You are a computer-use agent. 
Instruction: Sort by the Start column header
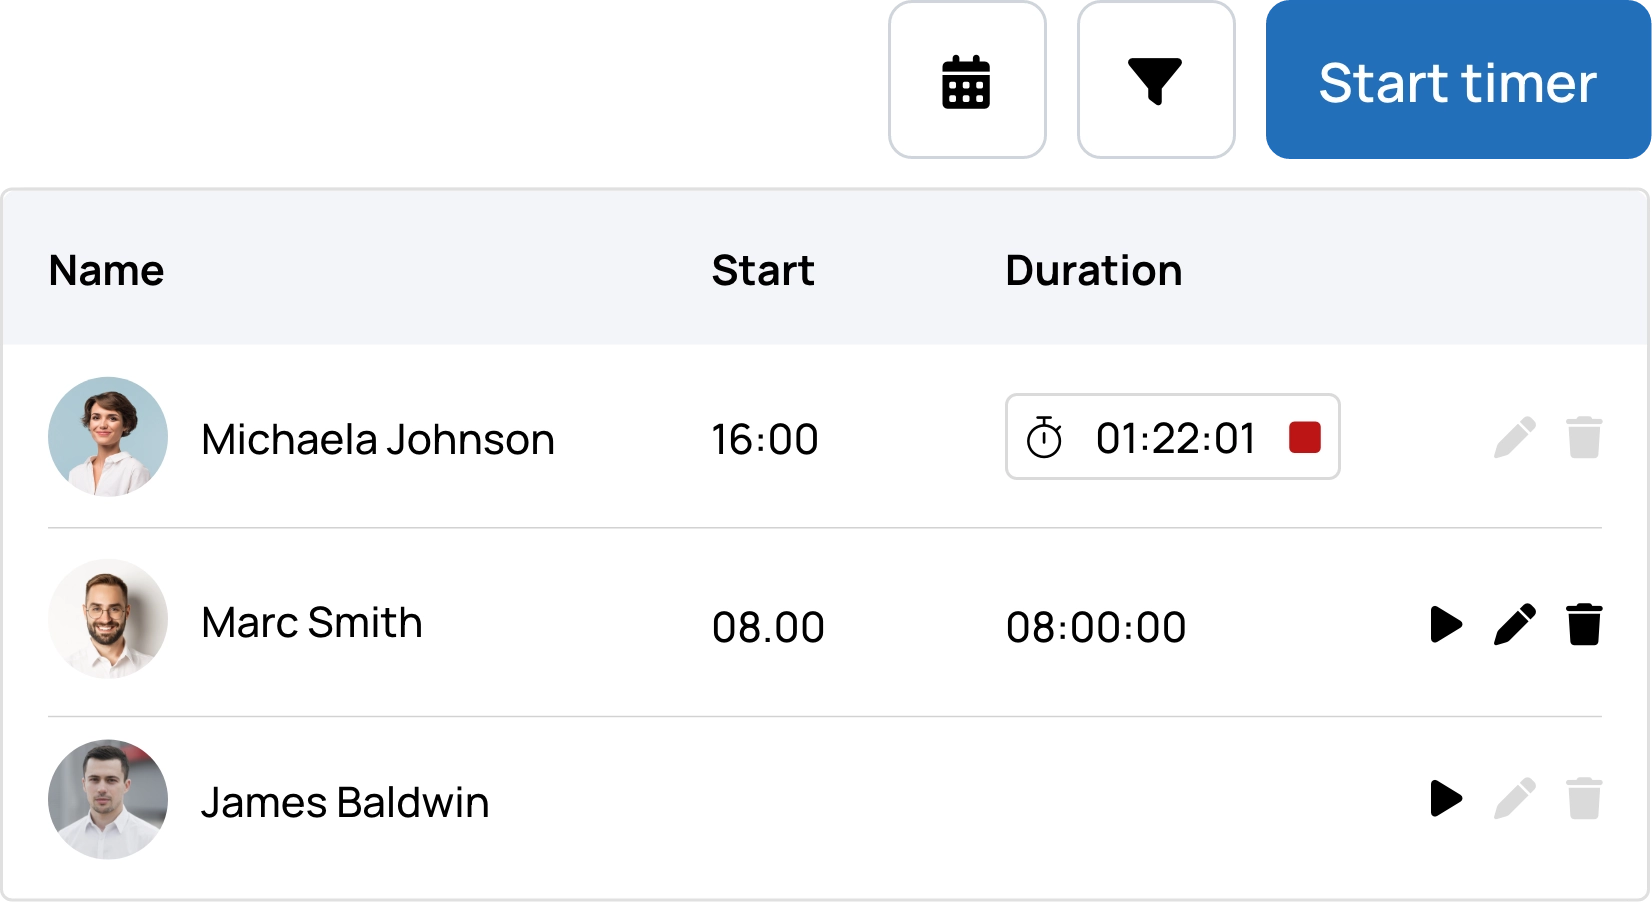point(763,271)
